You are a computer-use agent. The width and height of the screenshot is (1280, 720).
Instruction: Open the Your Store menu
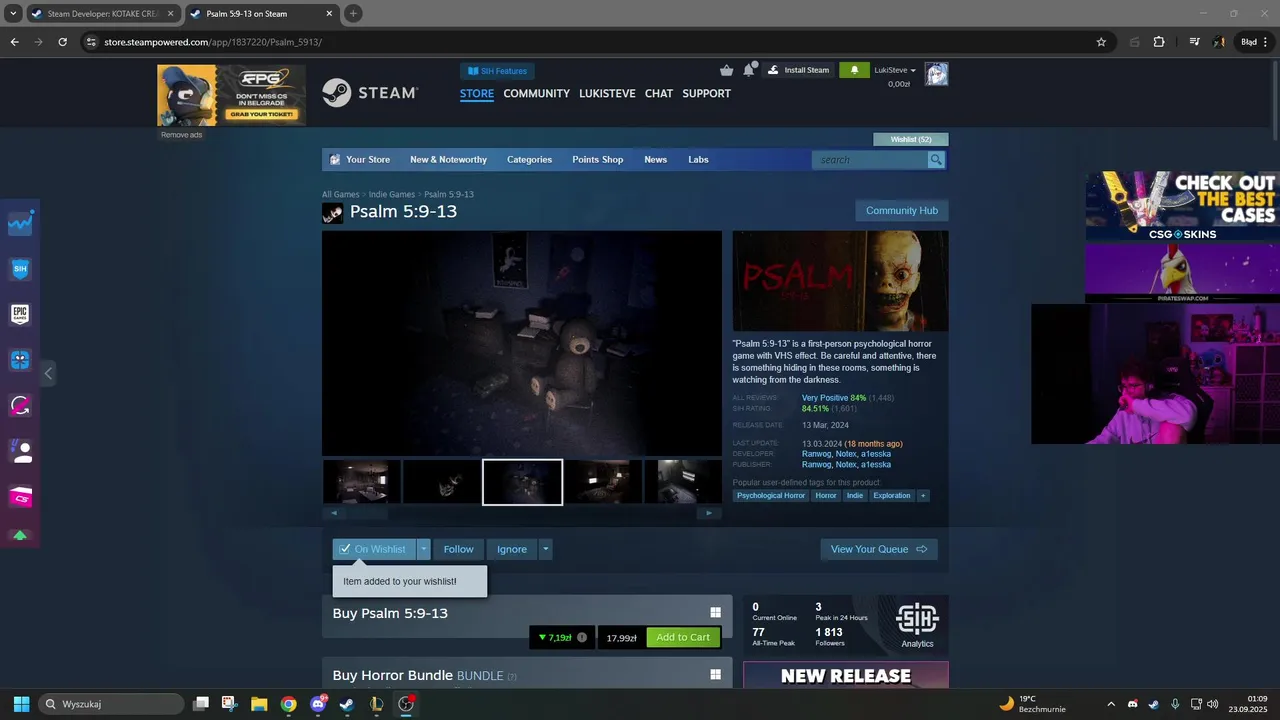click(368, 160)
